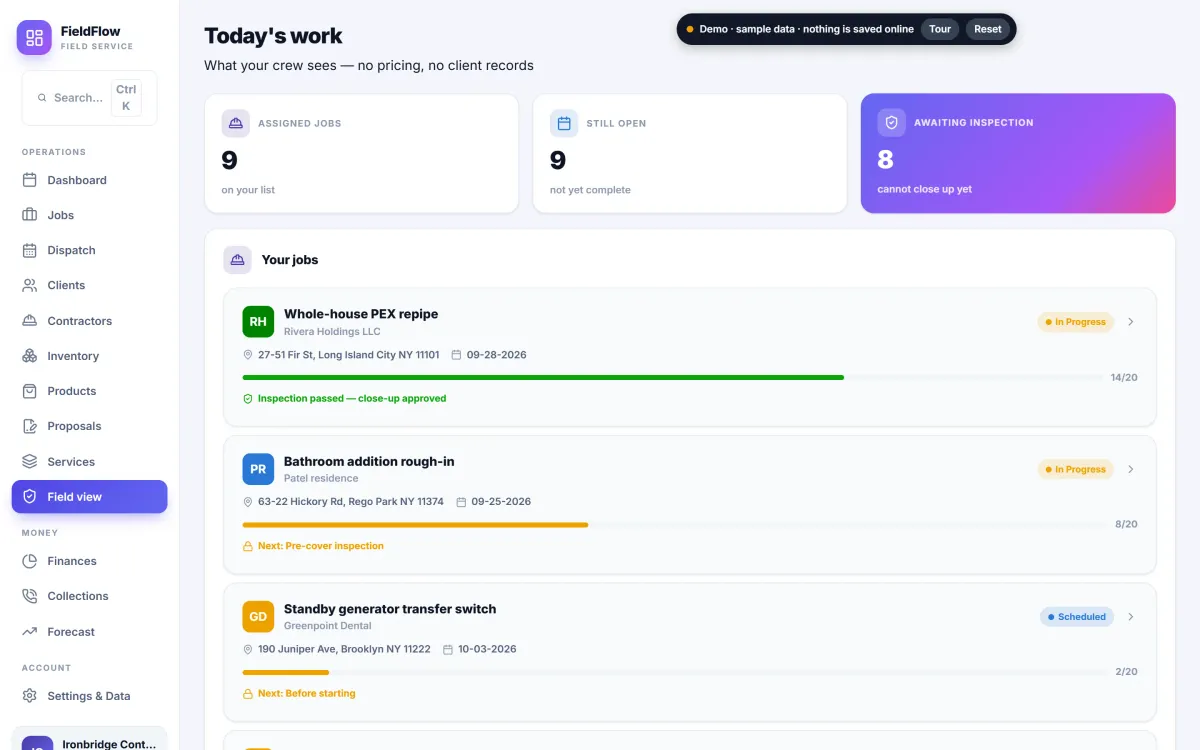The width and height of the screenshot is (1200, 750).
Task: Expand the Bathroom addition rough-in chevron
Action: click(x=1131, y=469)
